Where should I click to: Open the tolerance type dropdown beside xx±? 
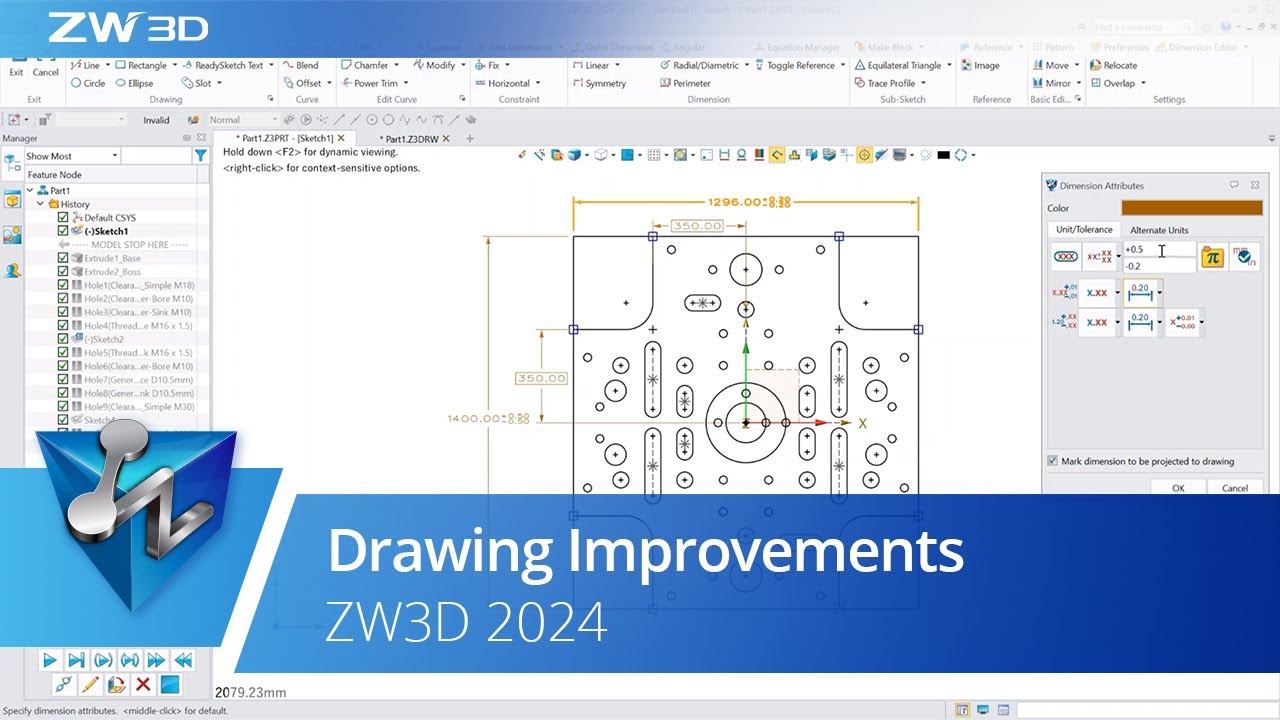click(1119, 257)
